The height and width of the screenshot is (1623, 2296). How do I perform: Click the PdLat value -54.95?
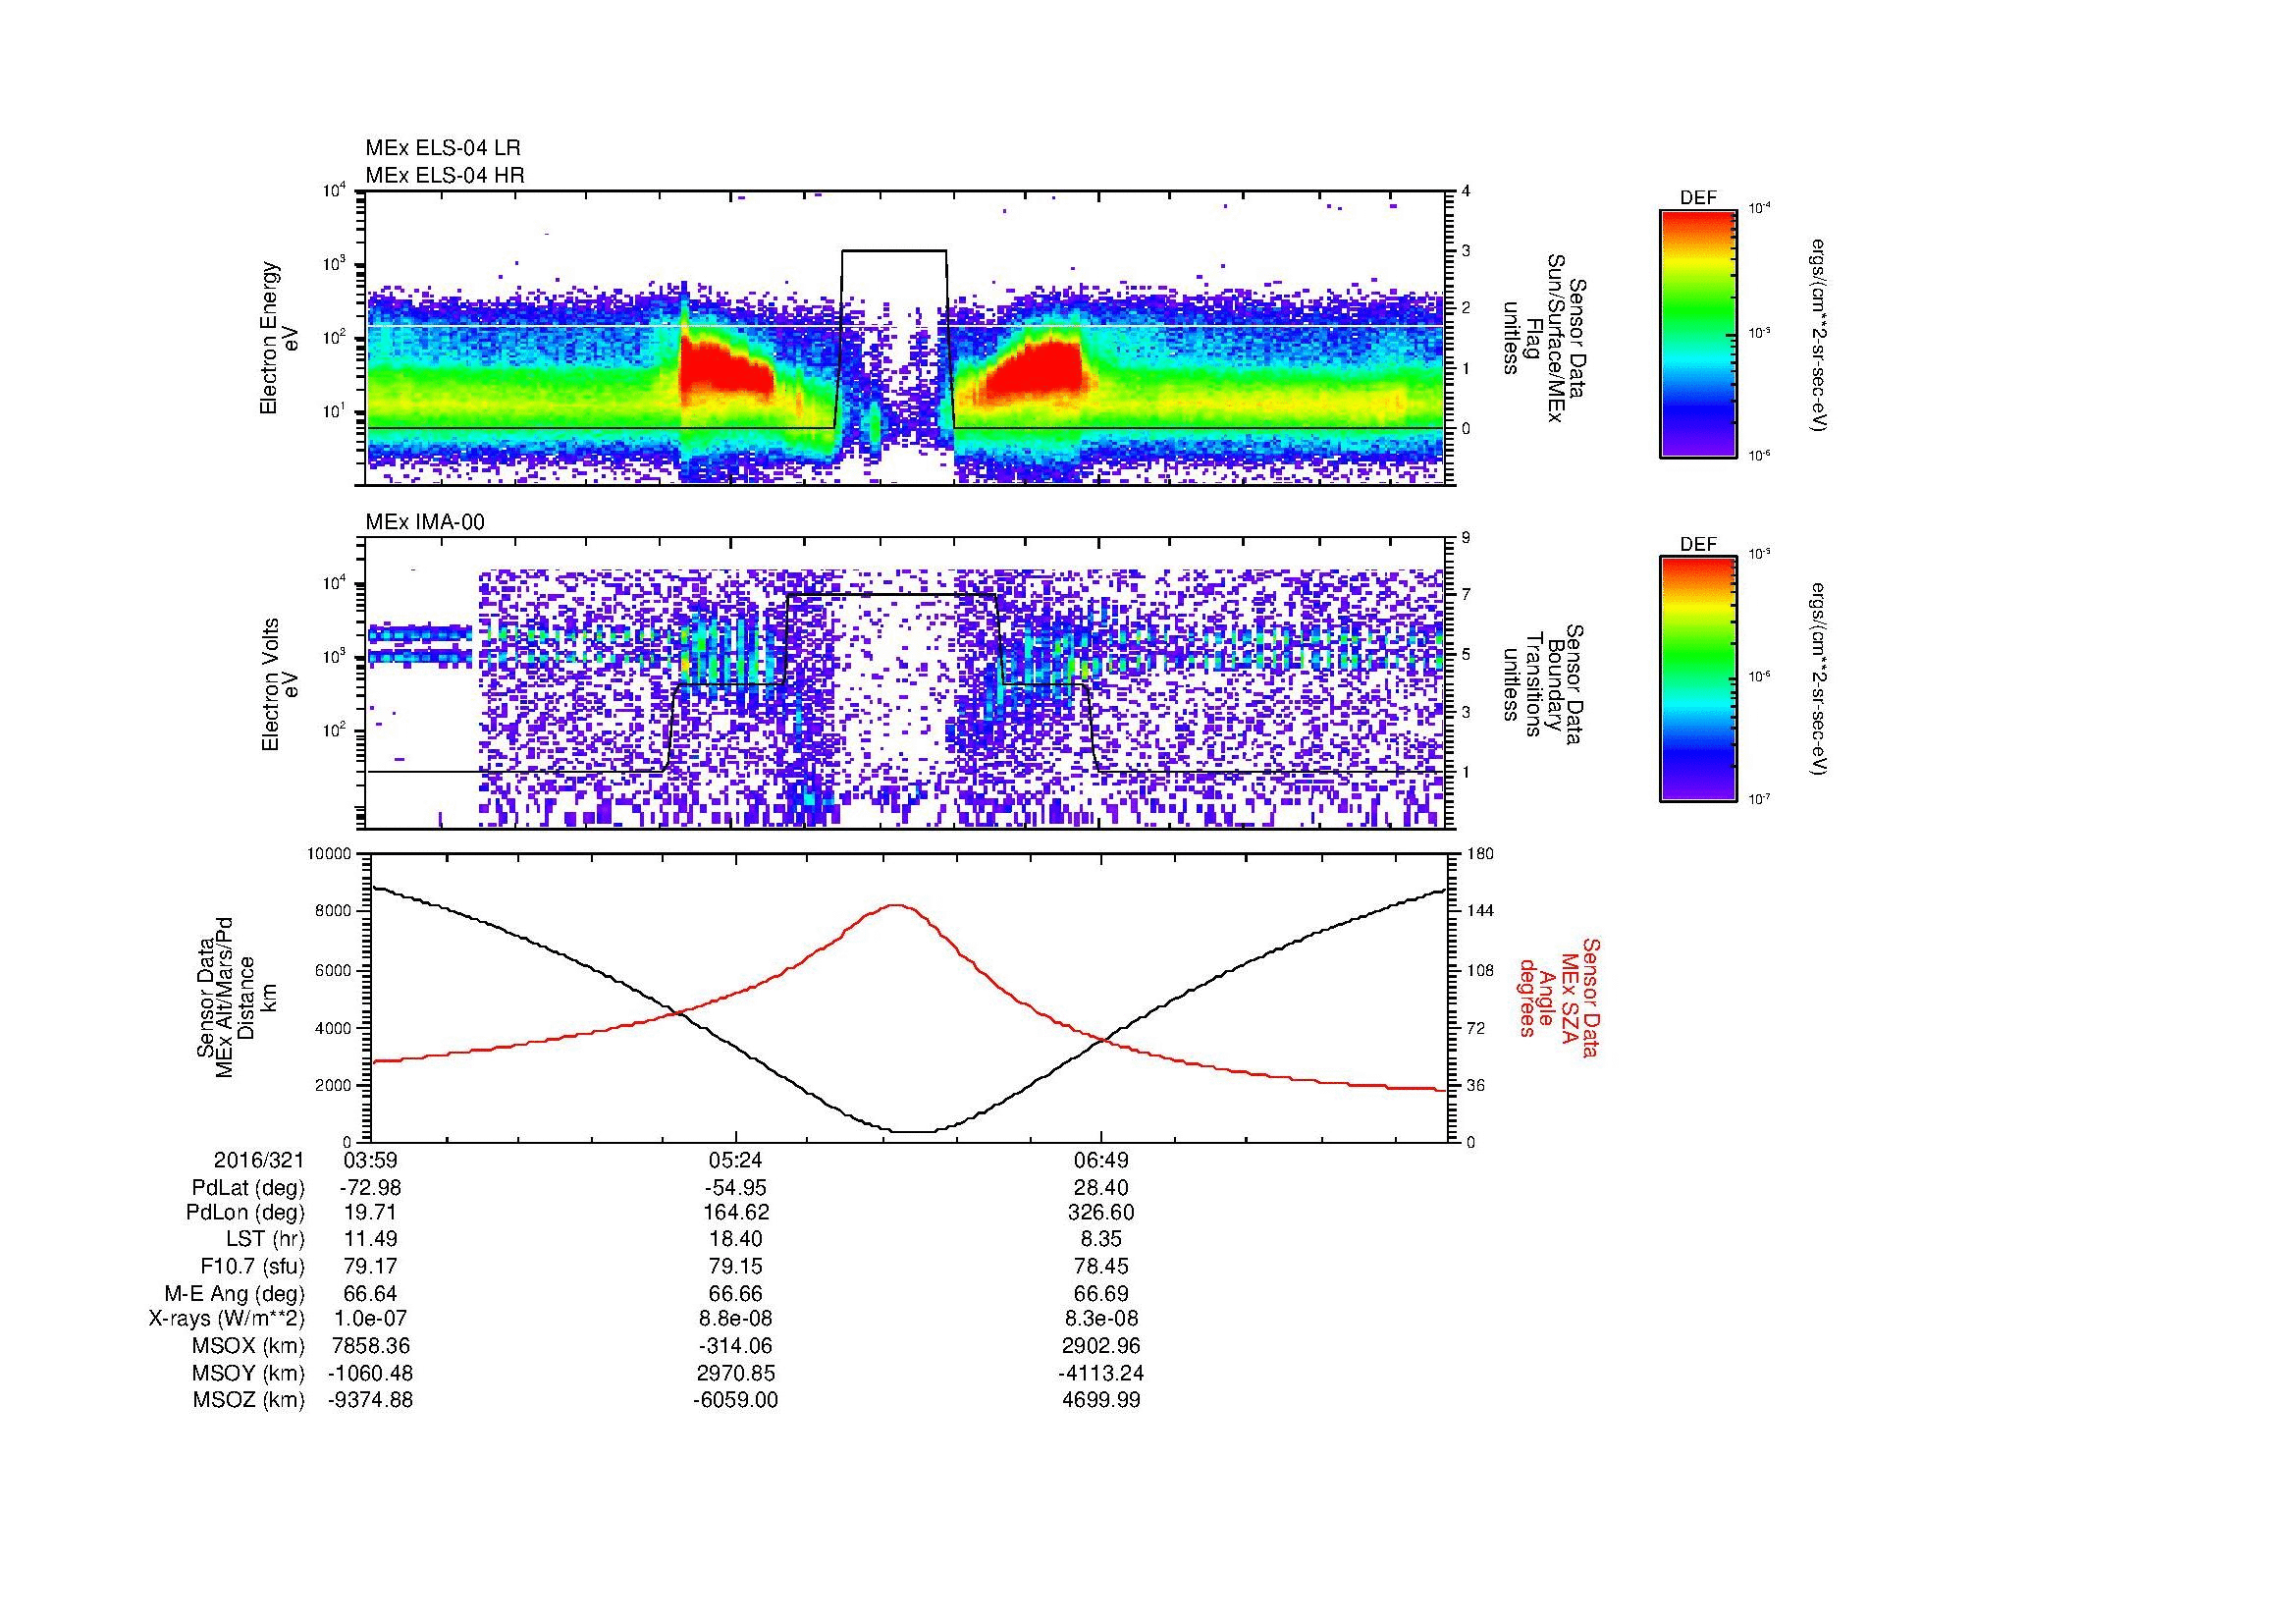(735, 1187)
